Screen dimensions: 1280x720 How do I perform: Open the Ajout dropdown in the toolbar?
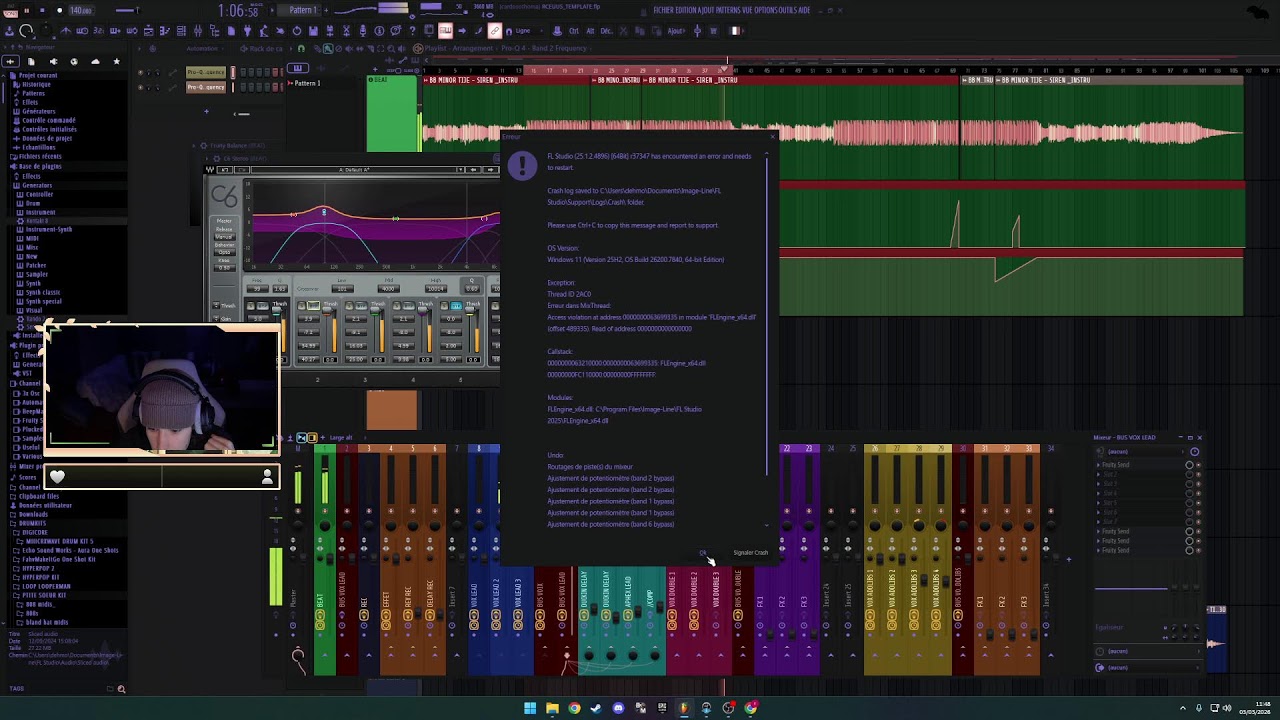(x=677, y=30)
